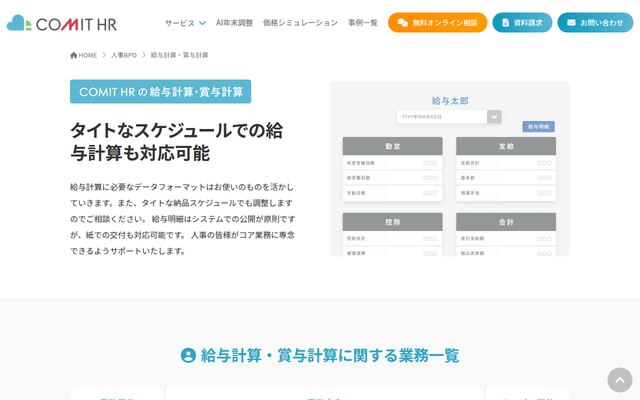This screenshot has height=400, width=640.
Task: Click the user icon beside the 業務一覧 heading
Action: tap(188, 355)
